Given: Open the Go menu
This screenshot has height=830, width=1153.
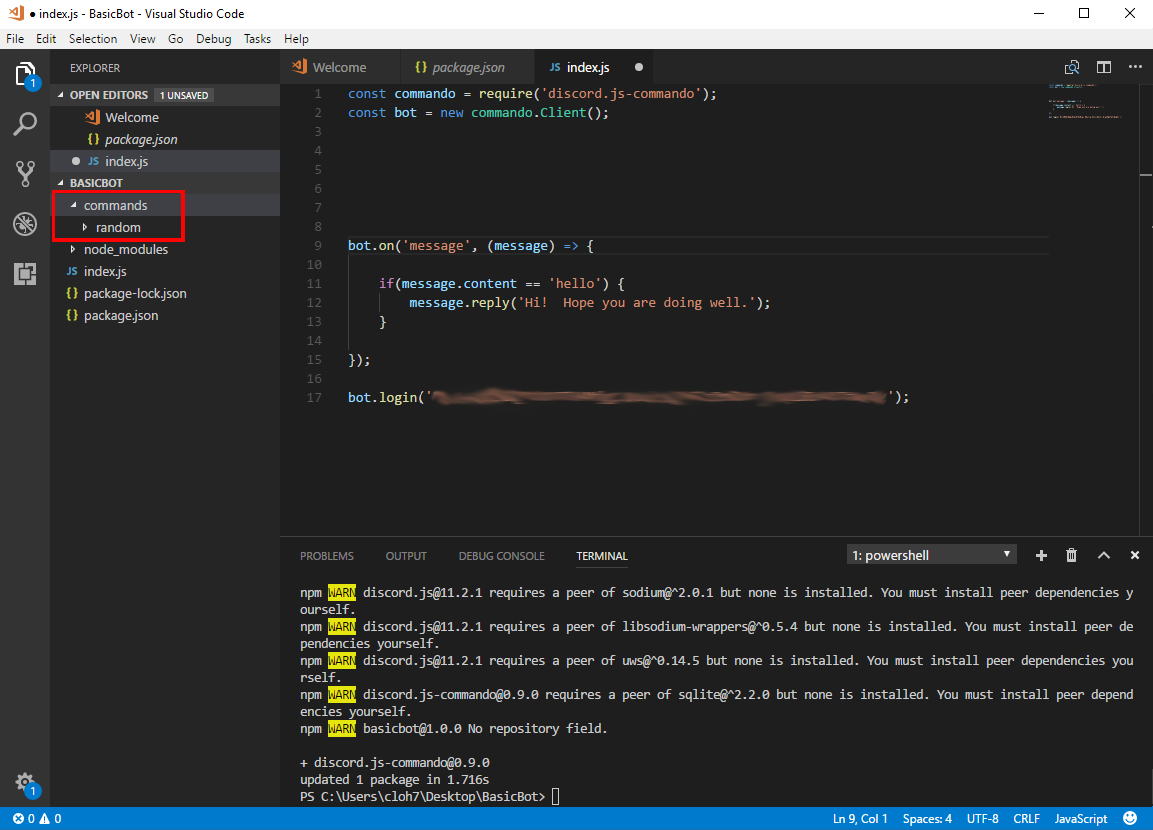Looking at the screenshot, I should tap(175, 39).
